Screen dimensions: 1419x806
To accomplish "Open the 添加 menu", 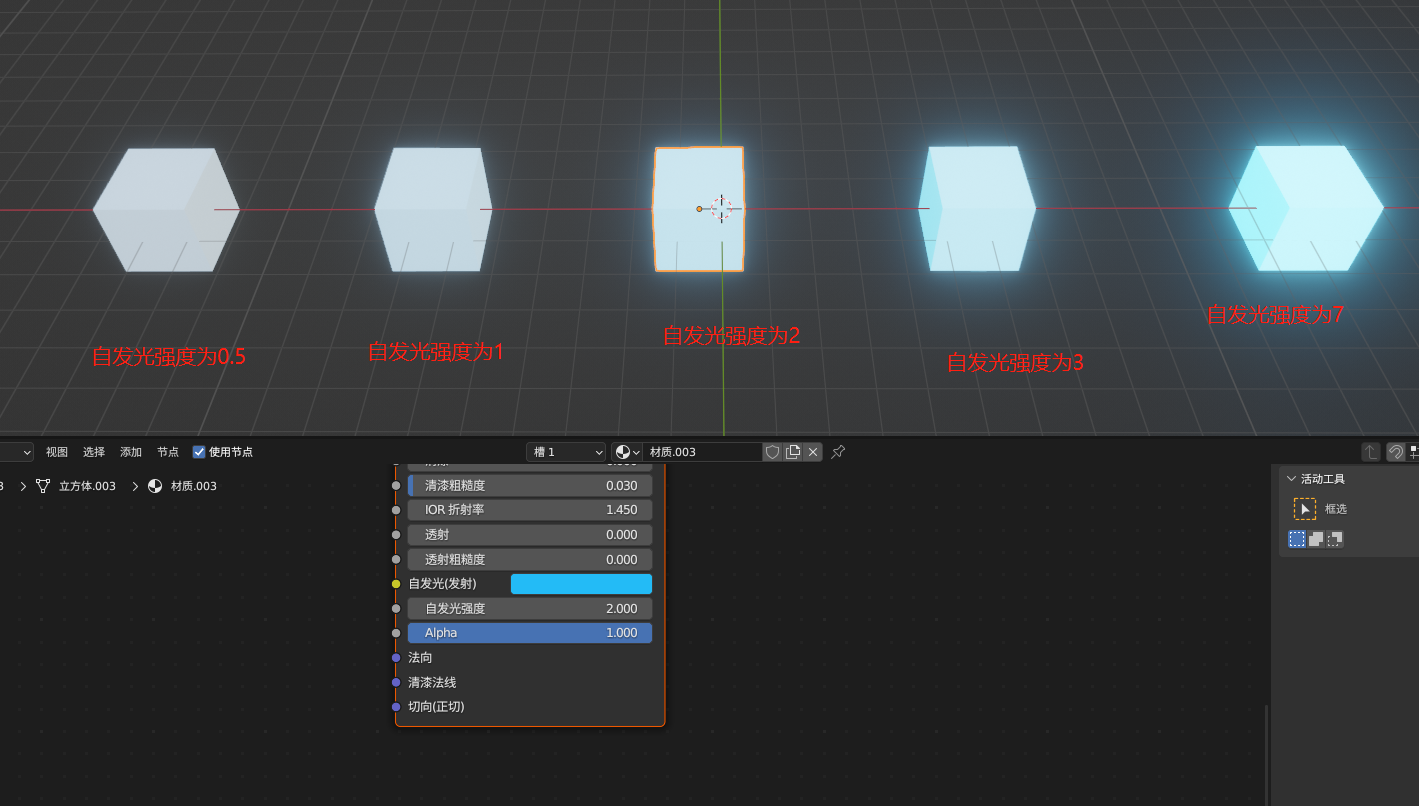I will click(131, 452).
